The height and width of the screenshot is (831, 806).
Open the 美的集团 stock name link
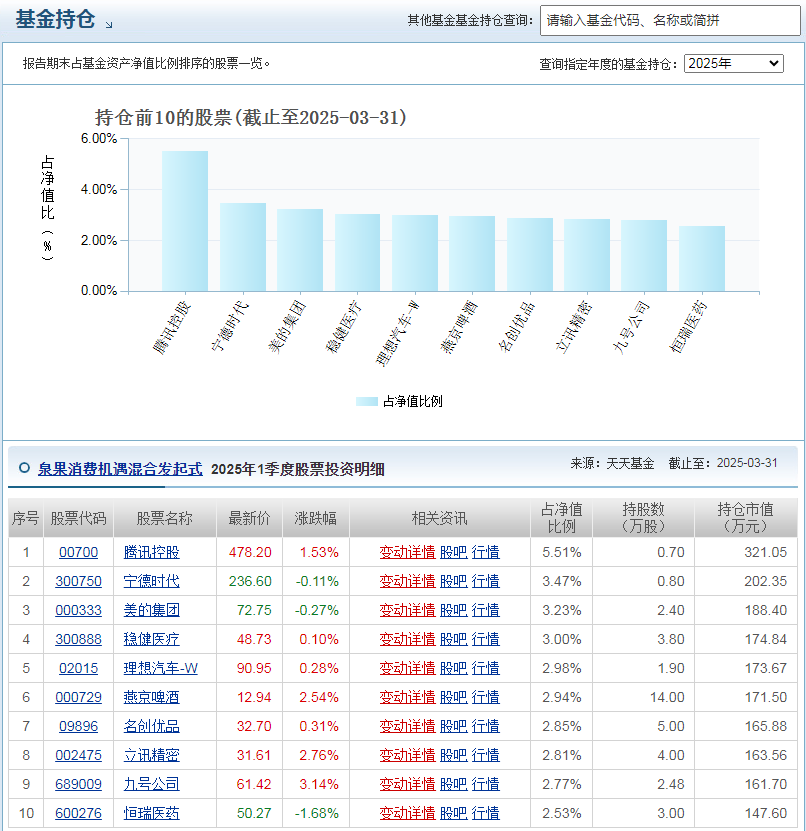point(152,610)
